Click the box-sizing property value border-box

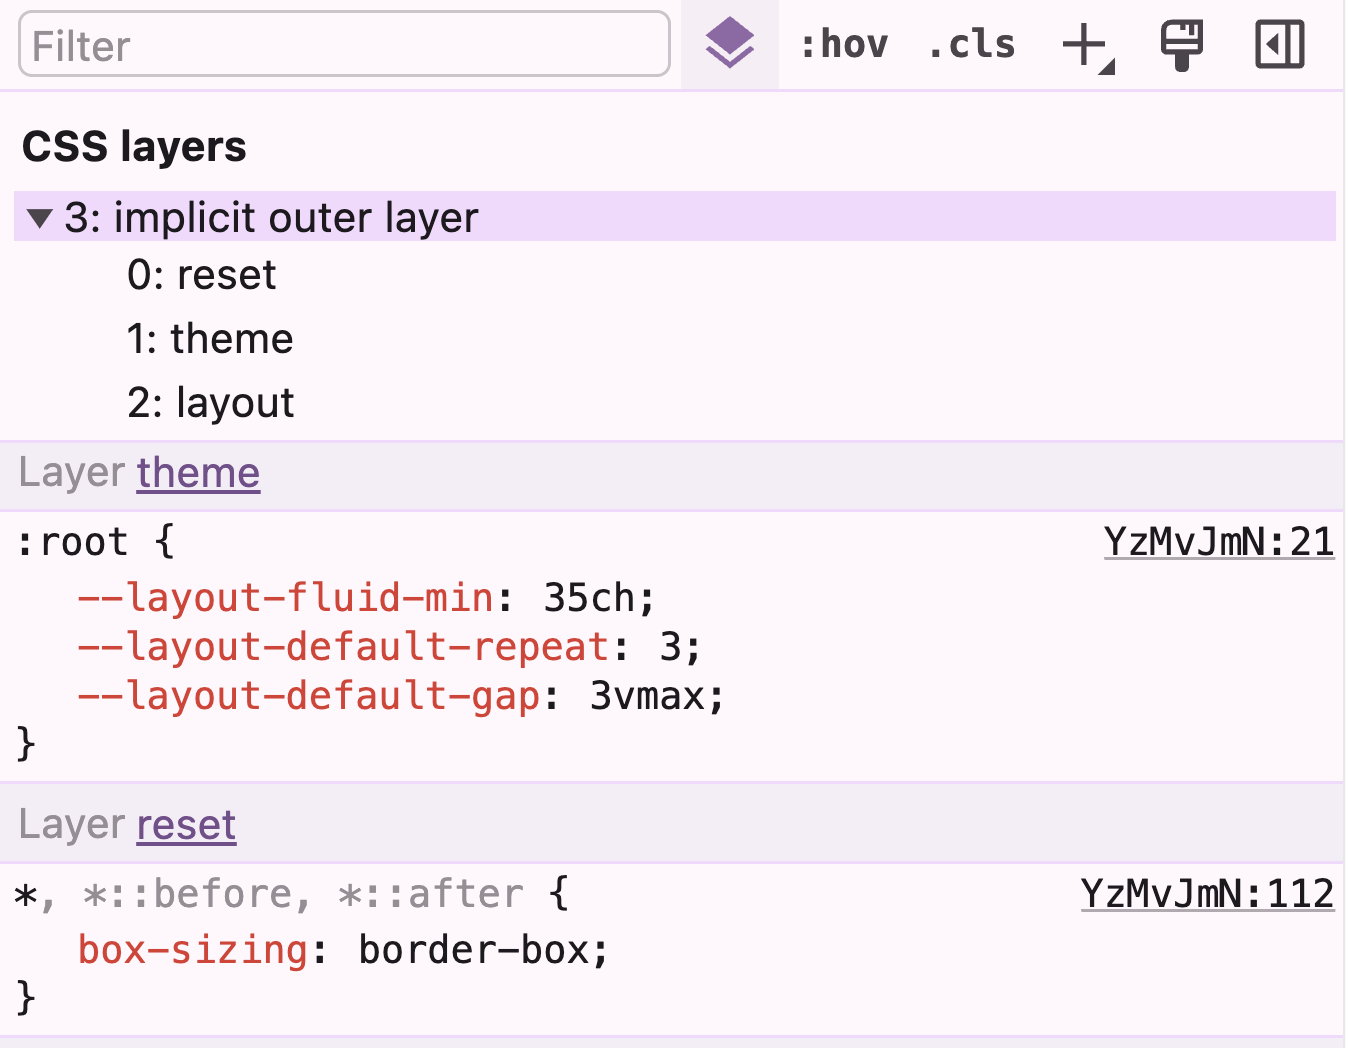tap(484, 950)
